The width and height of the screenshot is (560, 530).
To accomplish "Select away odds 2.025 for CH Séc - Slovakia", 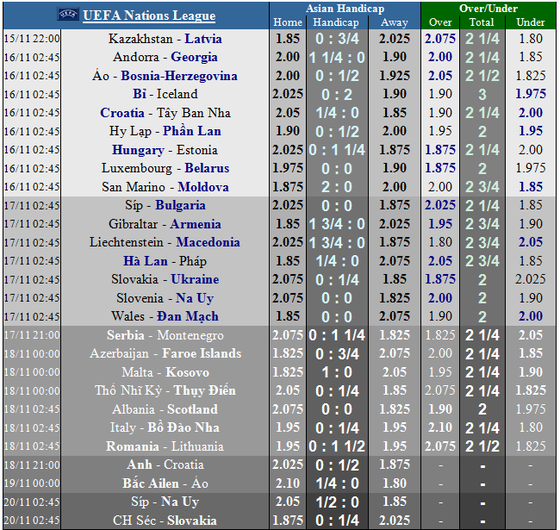I will [394, 520].
